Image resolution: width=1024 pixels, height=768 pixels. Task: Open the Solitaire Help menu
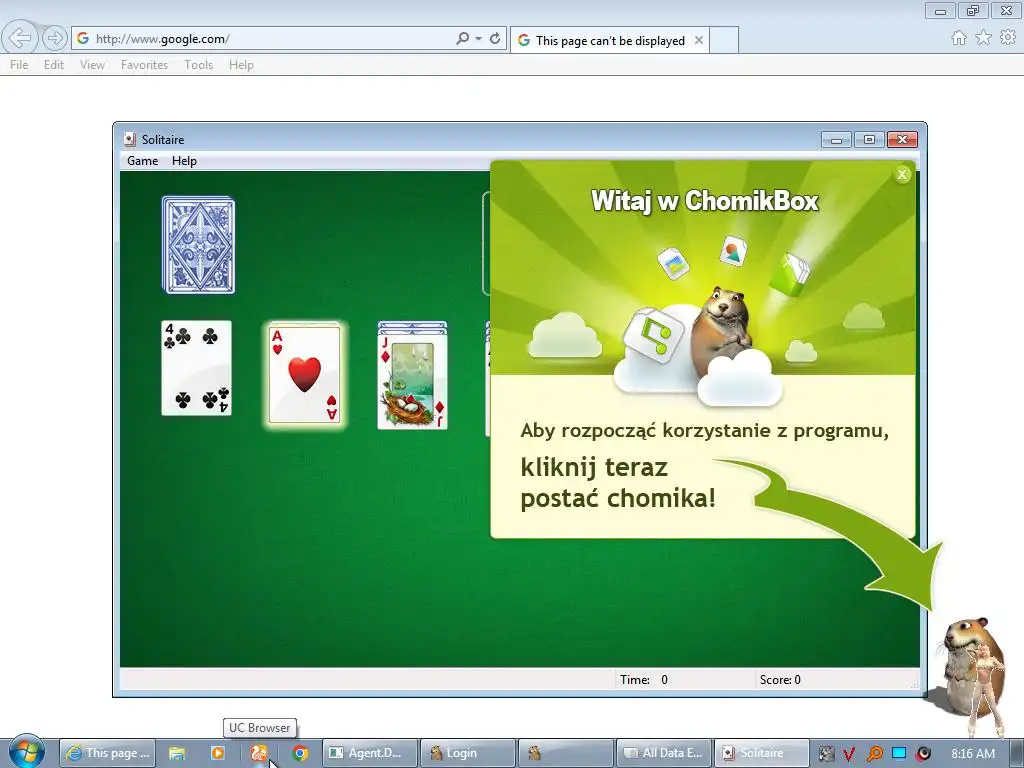184,161
